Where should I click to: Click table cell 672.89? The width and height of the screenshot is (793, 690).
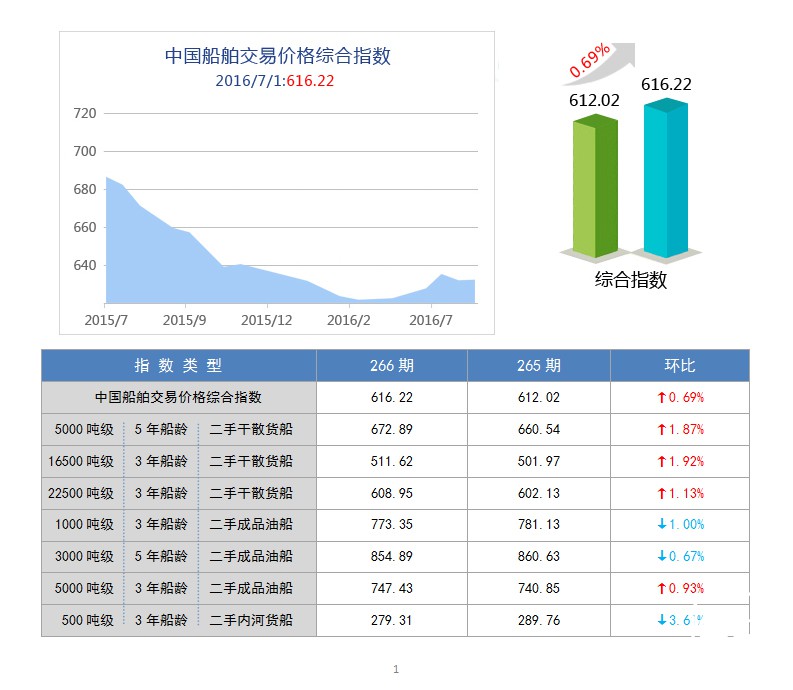pos(392,429)
